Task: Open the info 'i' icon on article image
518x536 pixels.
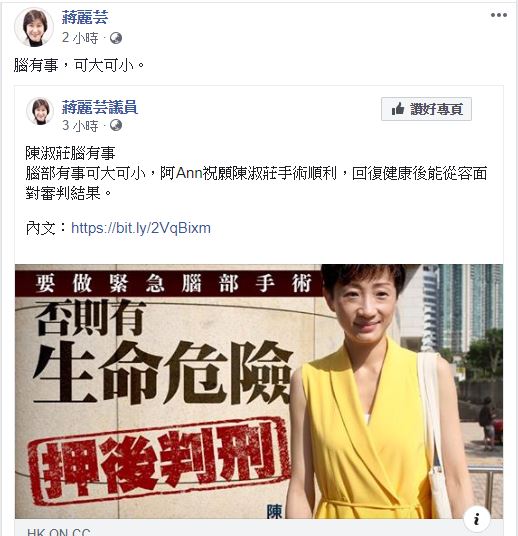Action: click(x=477, y=519)
